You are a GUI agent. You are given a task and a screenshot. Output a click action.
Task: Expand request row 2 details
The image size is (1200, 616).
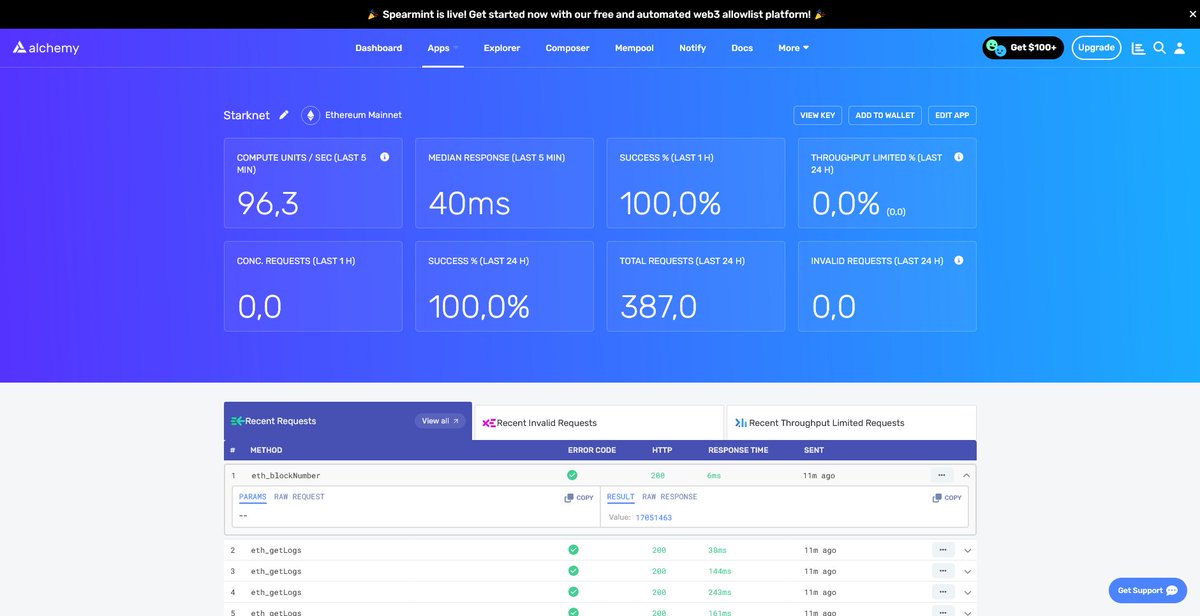click(967, 550)
